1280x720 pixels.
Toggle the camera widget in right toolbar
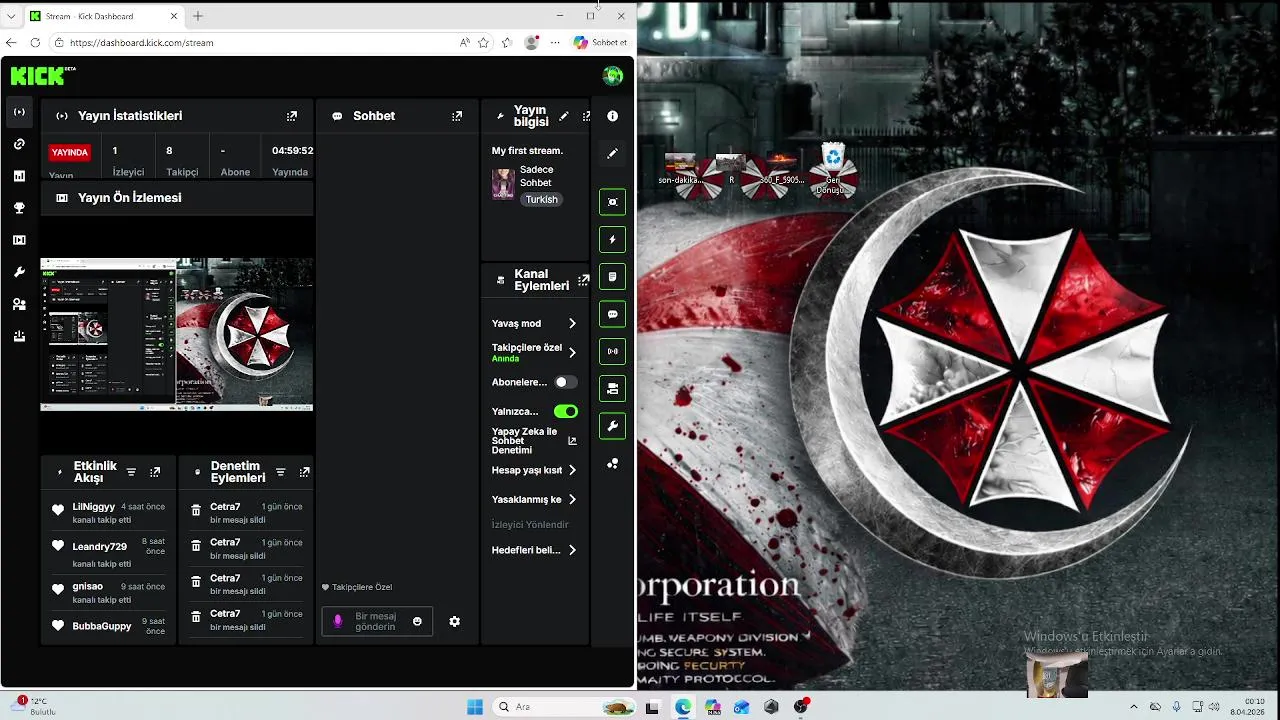tap(612, 389)
